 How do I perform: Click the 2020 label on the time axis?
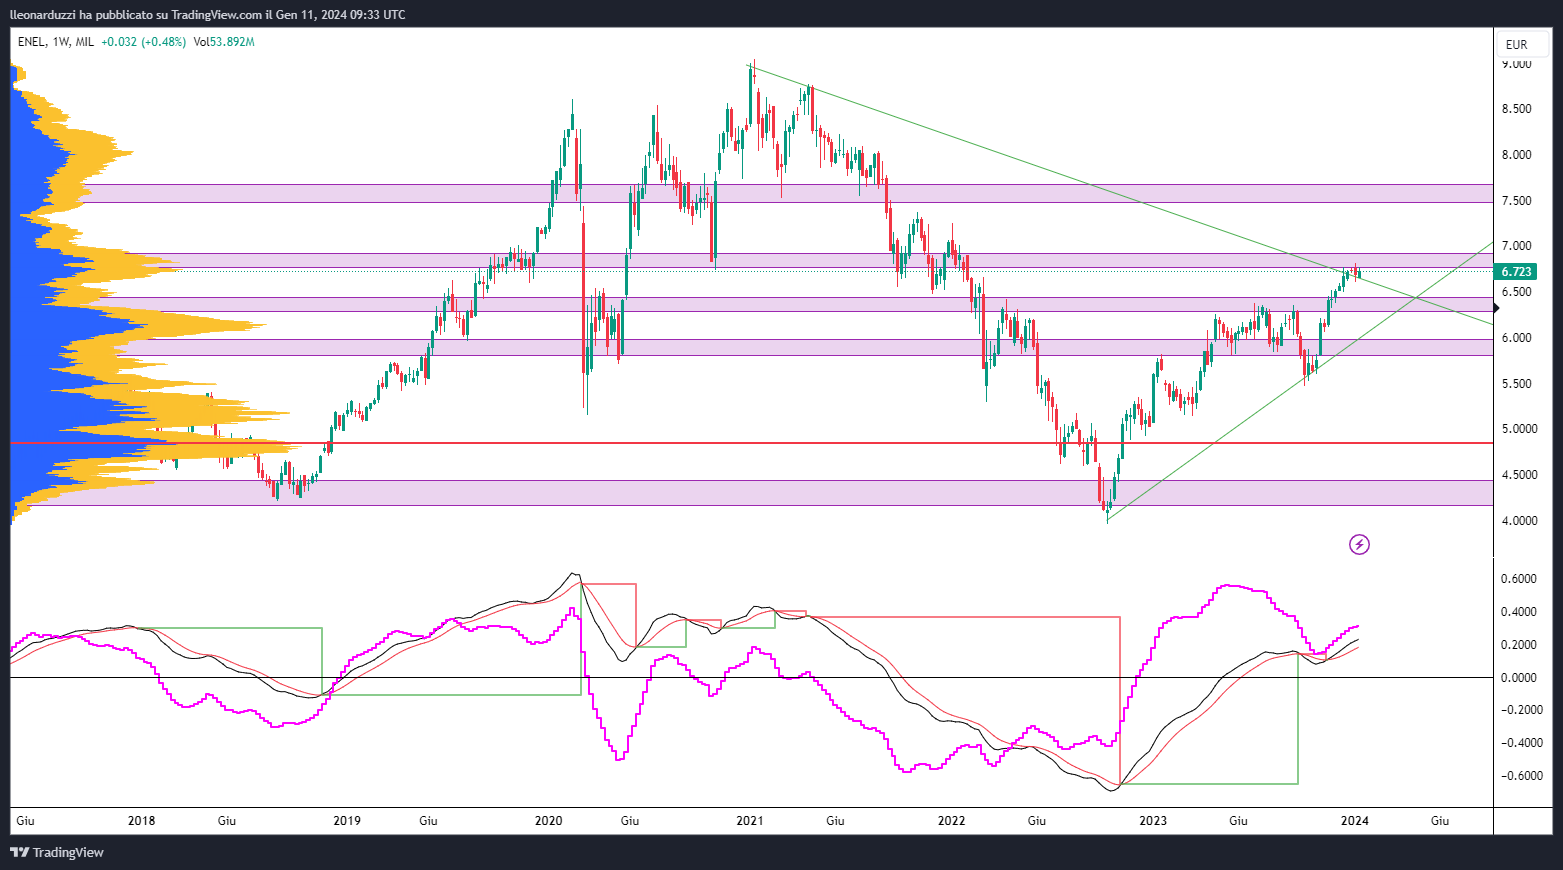pos(549,821)
